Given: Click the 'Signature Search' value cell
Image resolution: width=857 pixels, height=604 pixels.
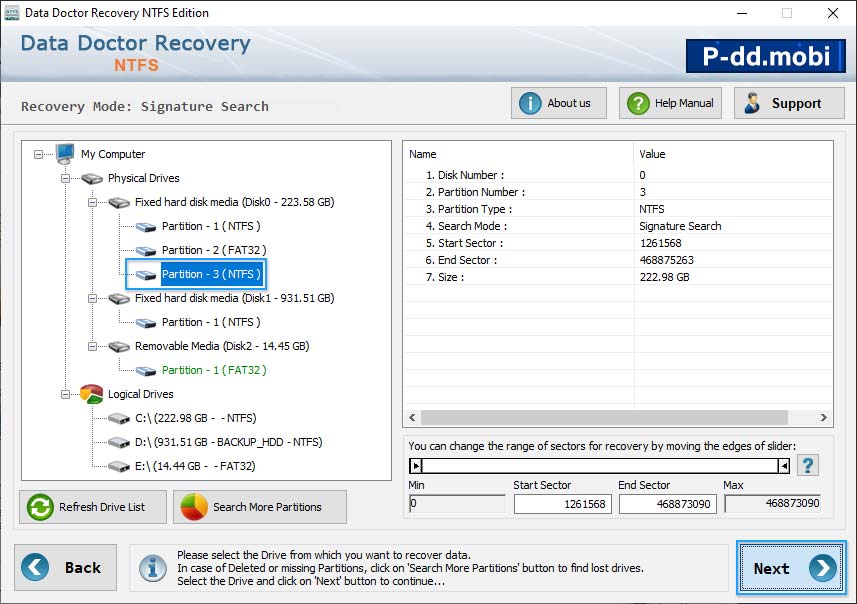Looking at the screenshot, I should [x=680, y=226].
